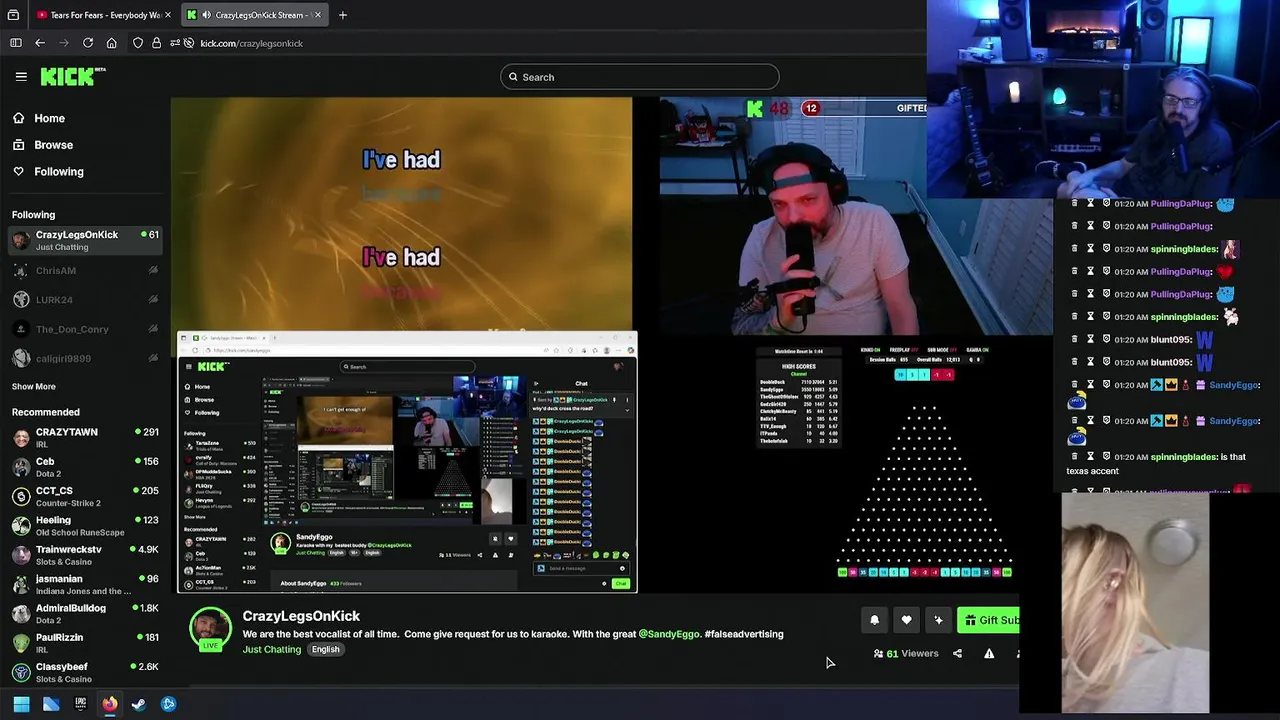Click spinningblades Texas accent chat message
Screen dimensions: 1280x720
1156,464
